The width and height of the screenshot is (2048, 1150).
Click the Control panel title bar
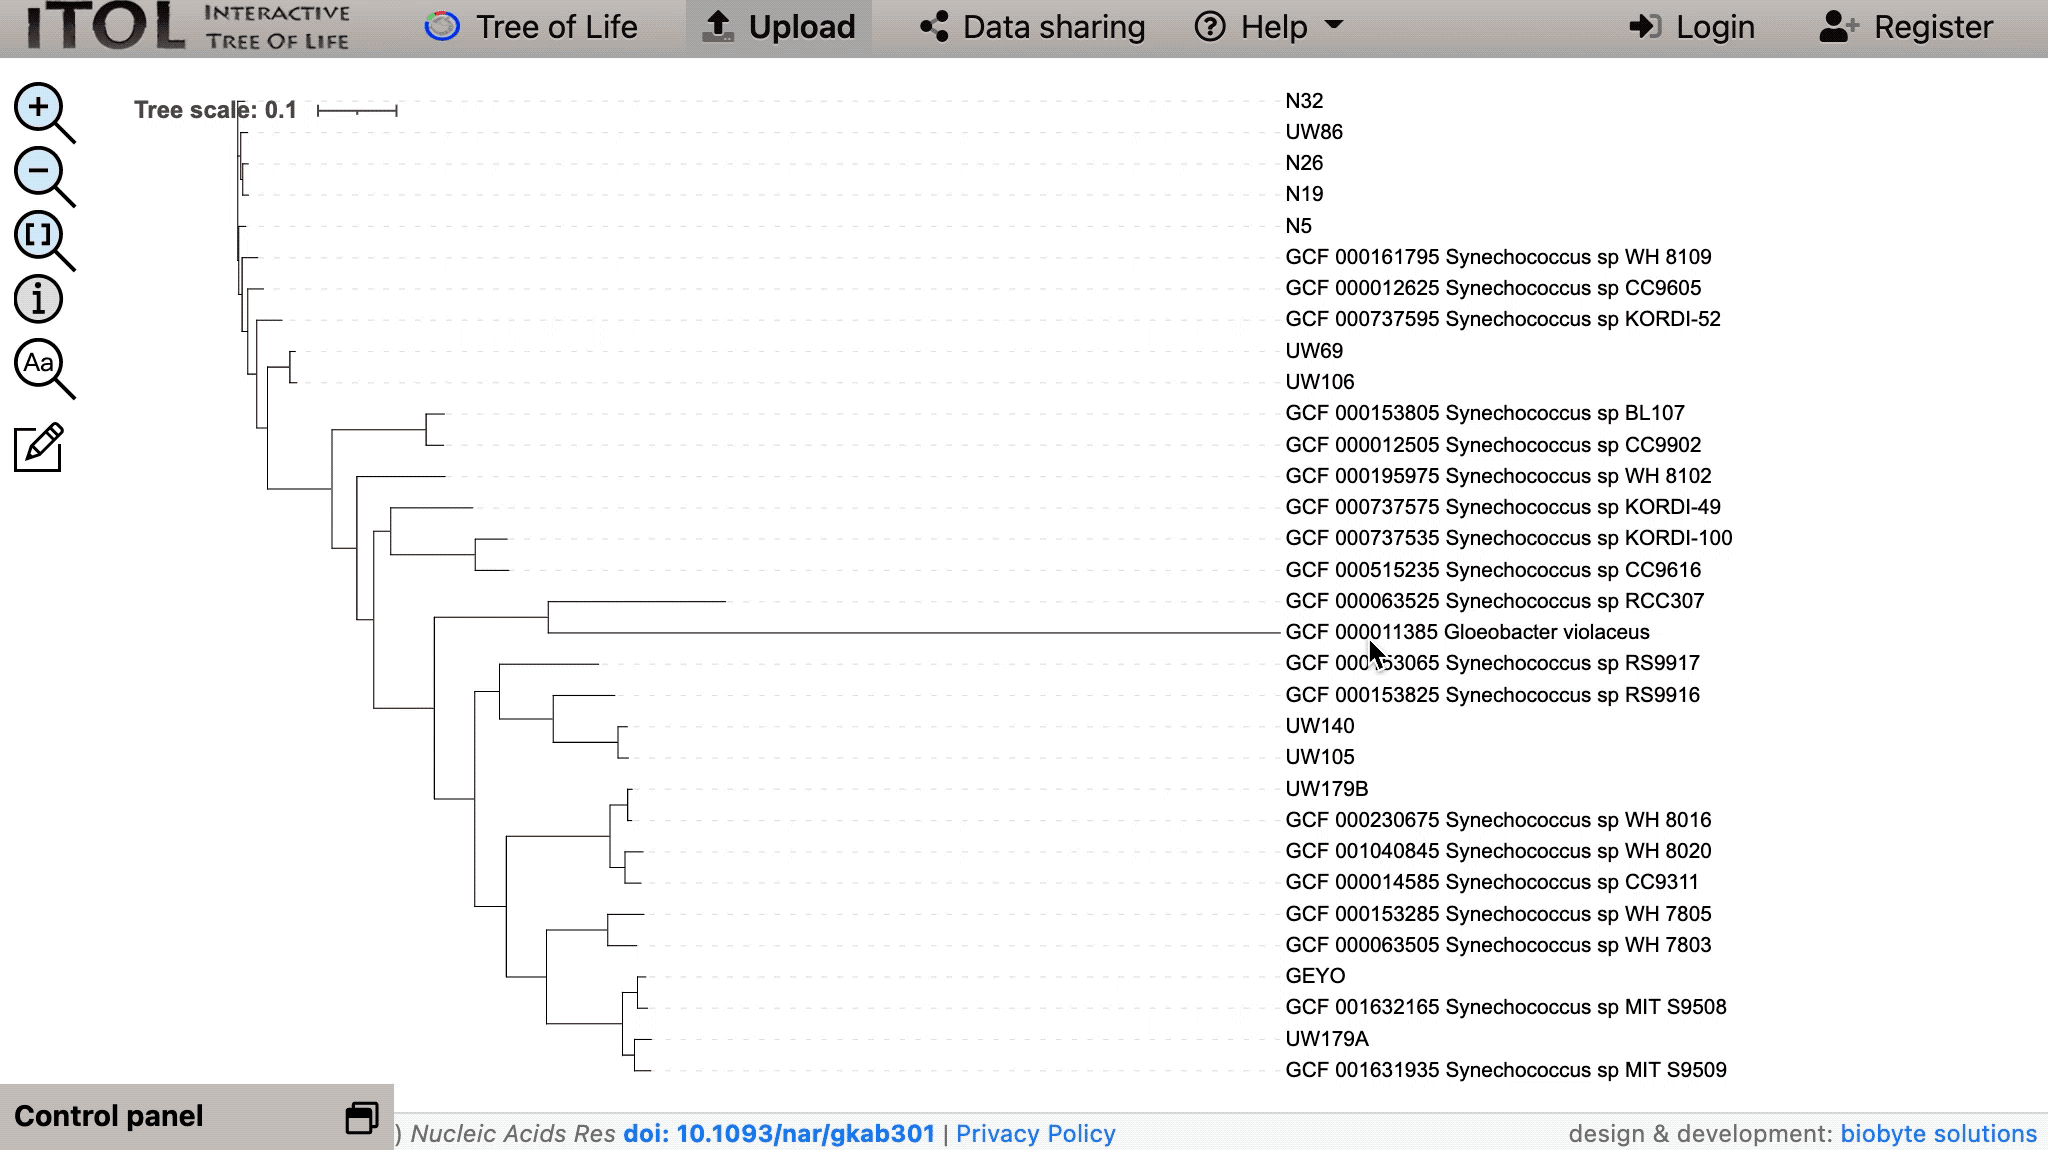pyautogui.click(x=110, y=1116)
